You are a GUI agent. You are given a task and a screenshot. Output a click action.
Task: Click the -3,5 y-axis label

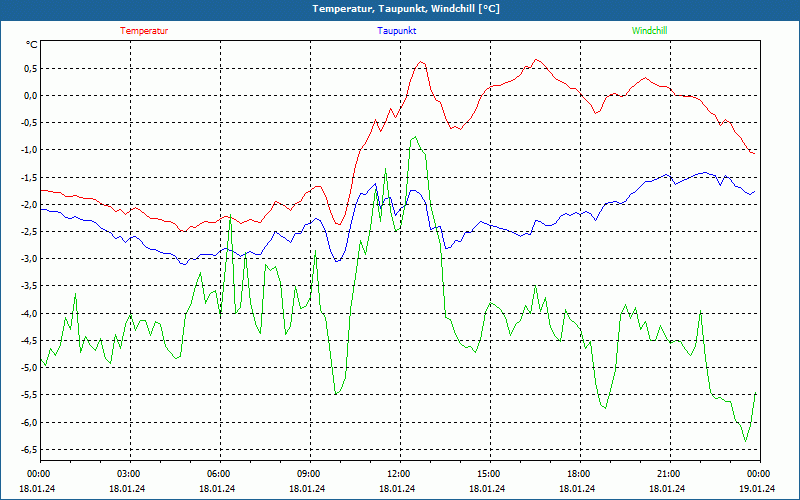click(x=28, y=286)
